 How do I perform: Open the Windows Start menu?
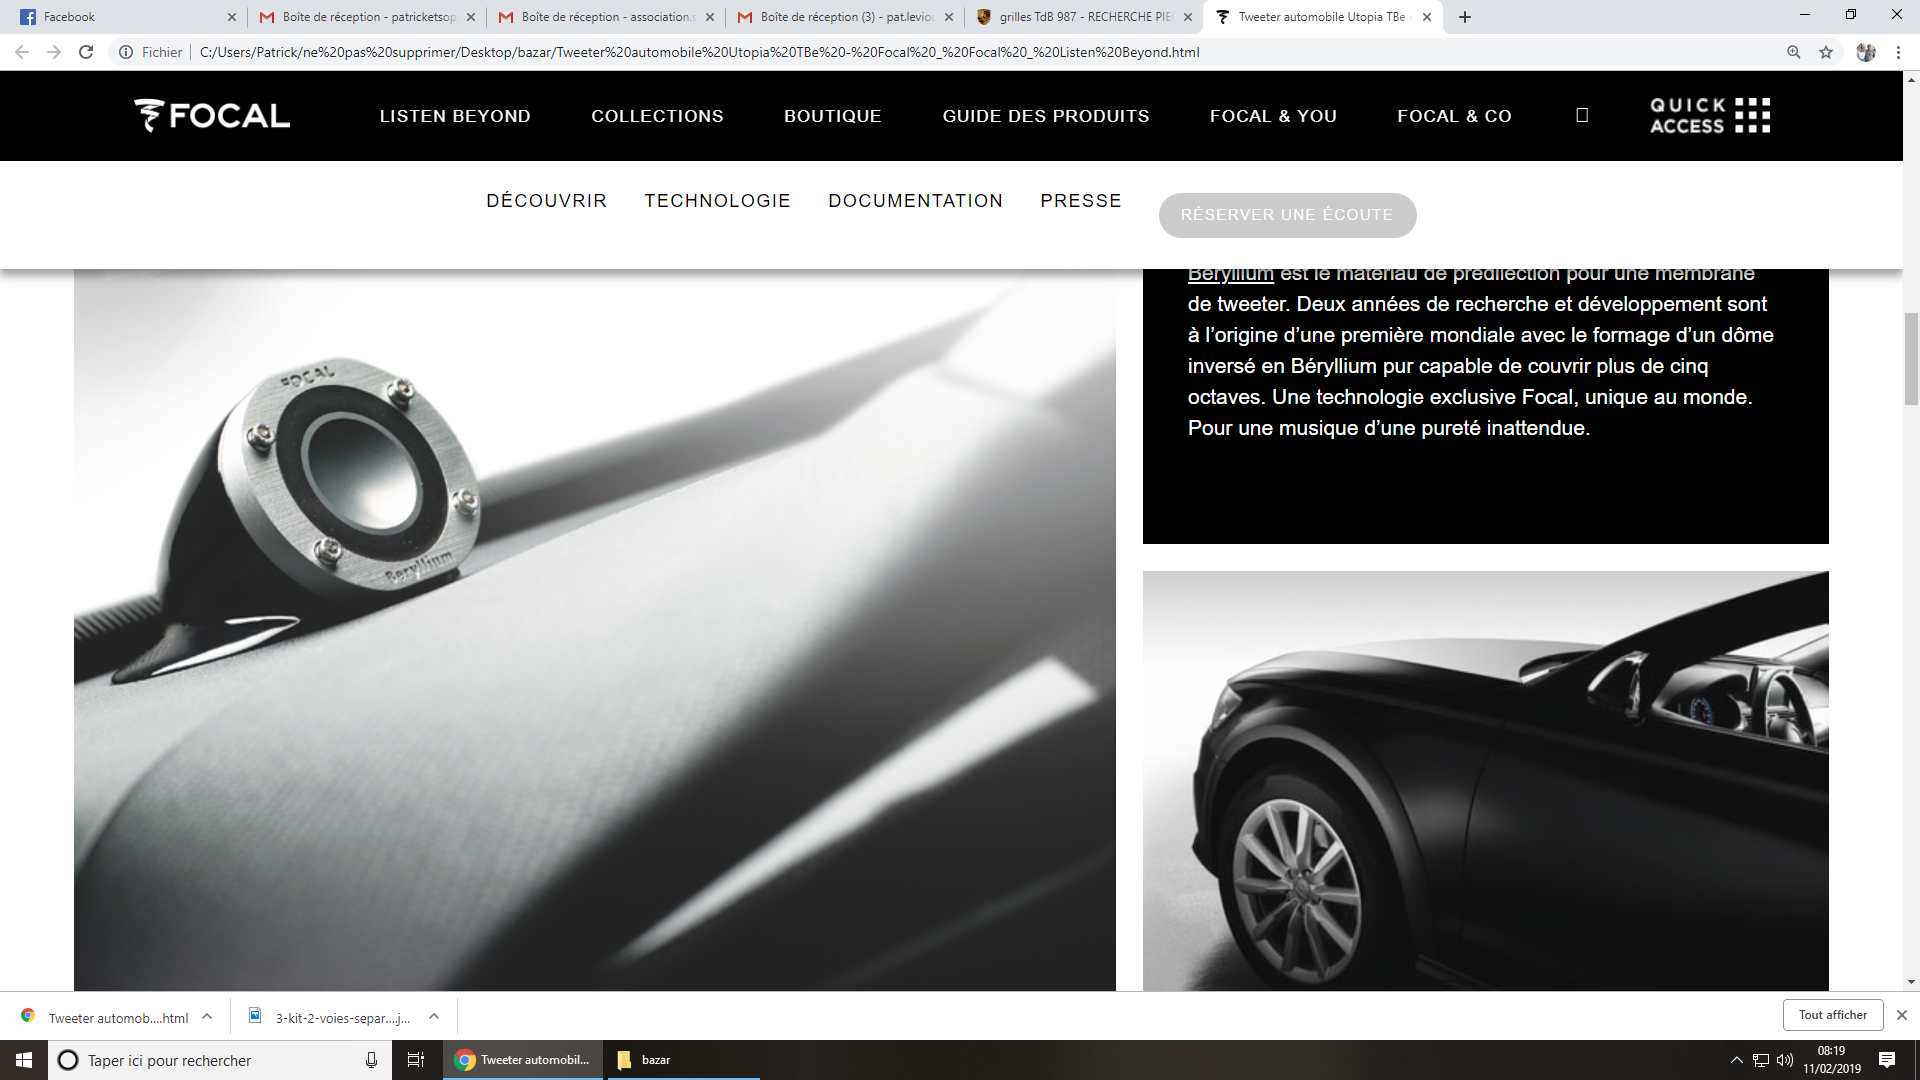(x=24, y=1060)
